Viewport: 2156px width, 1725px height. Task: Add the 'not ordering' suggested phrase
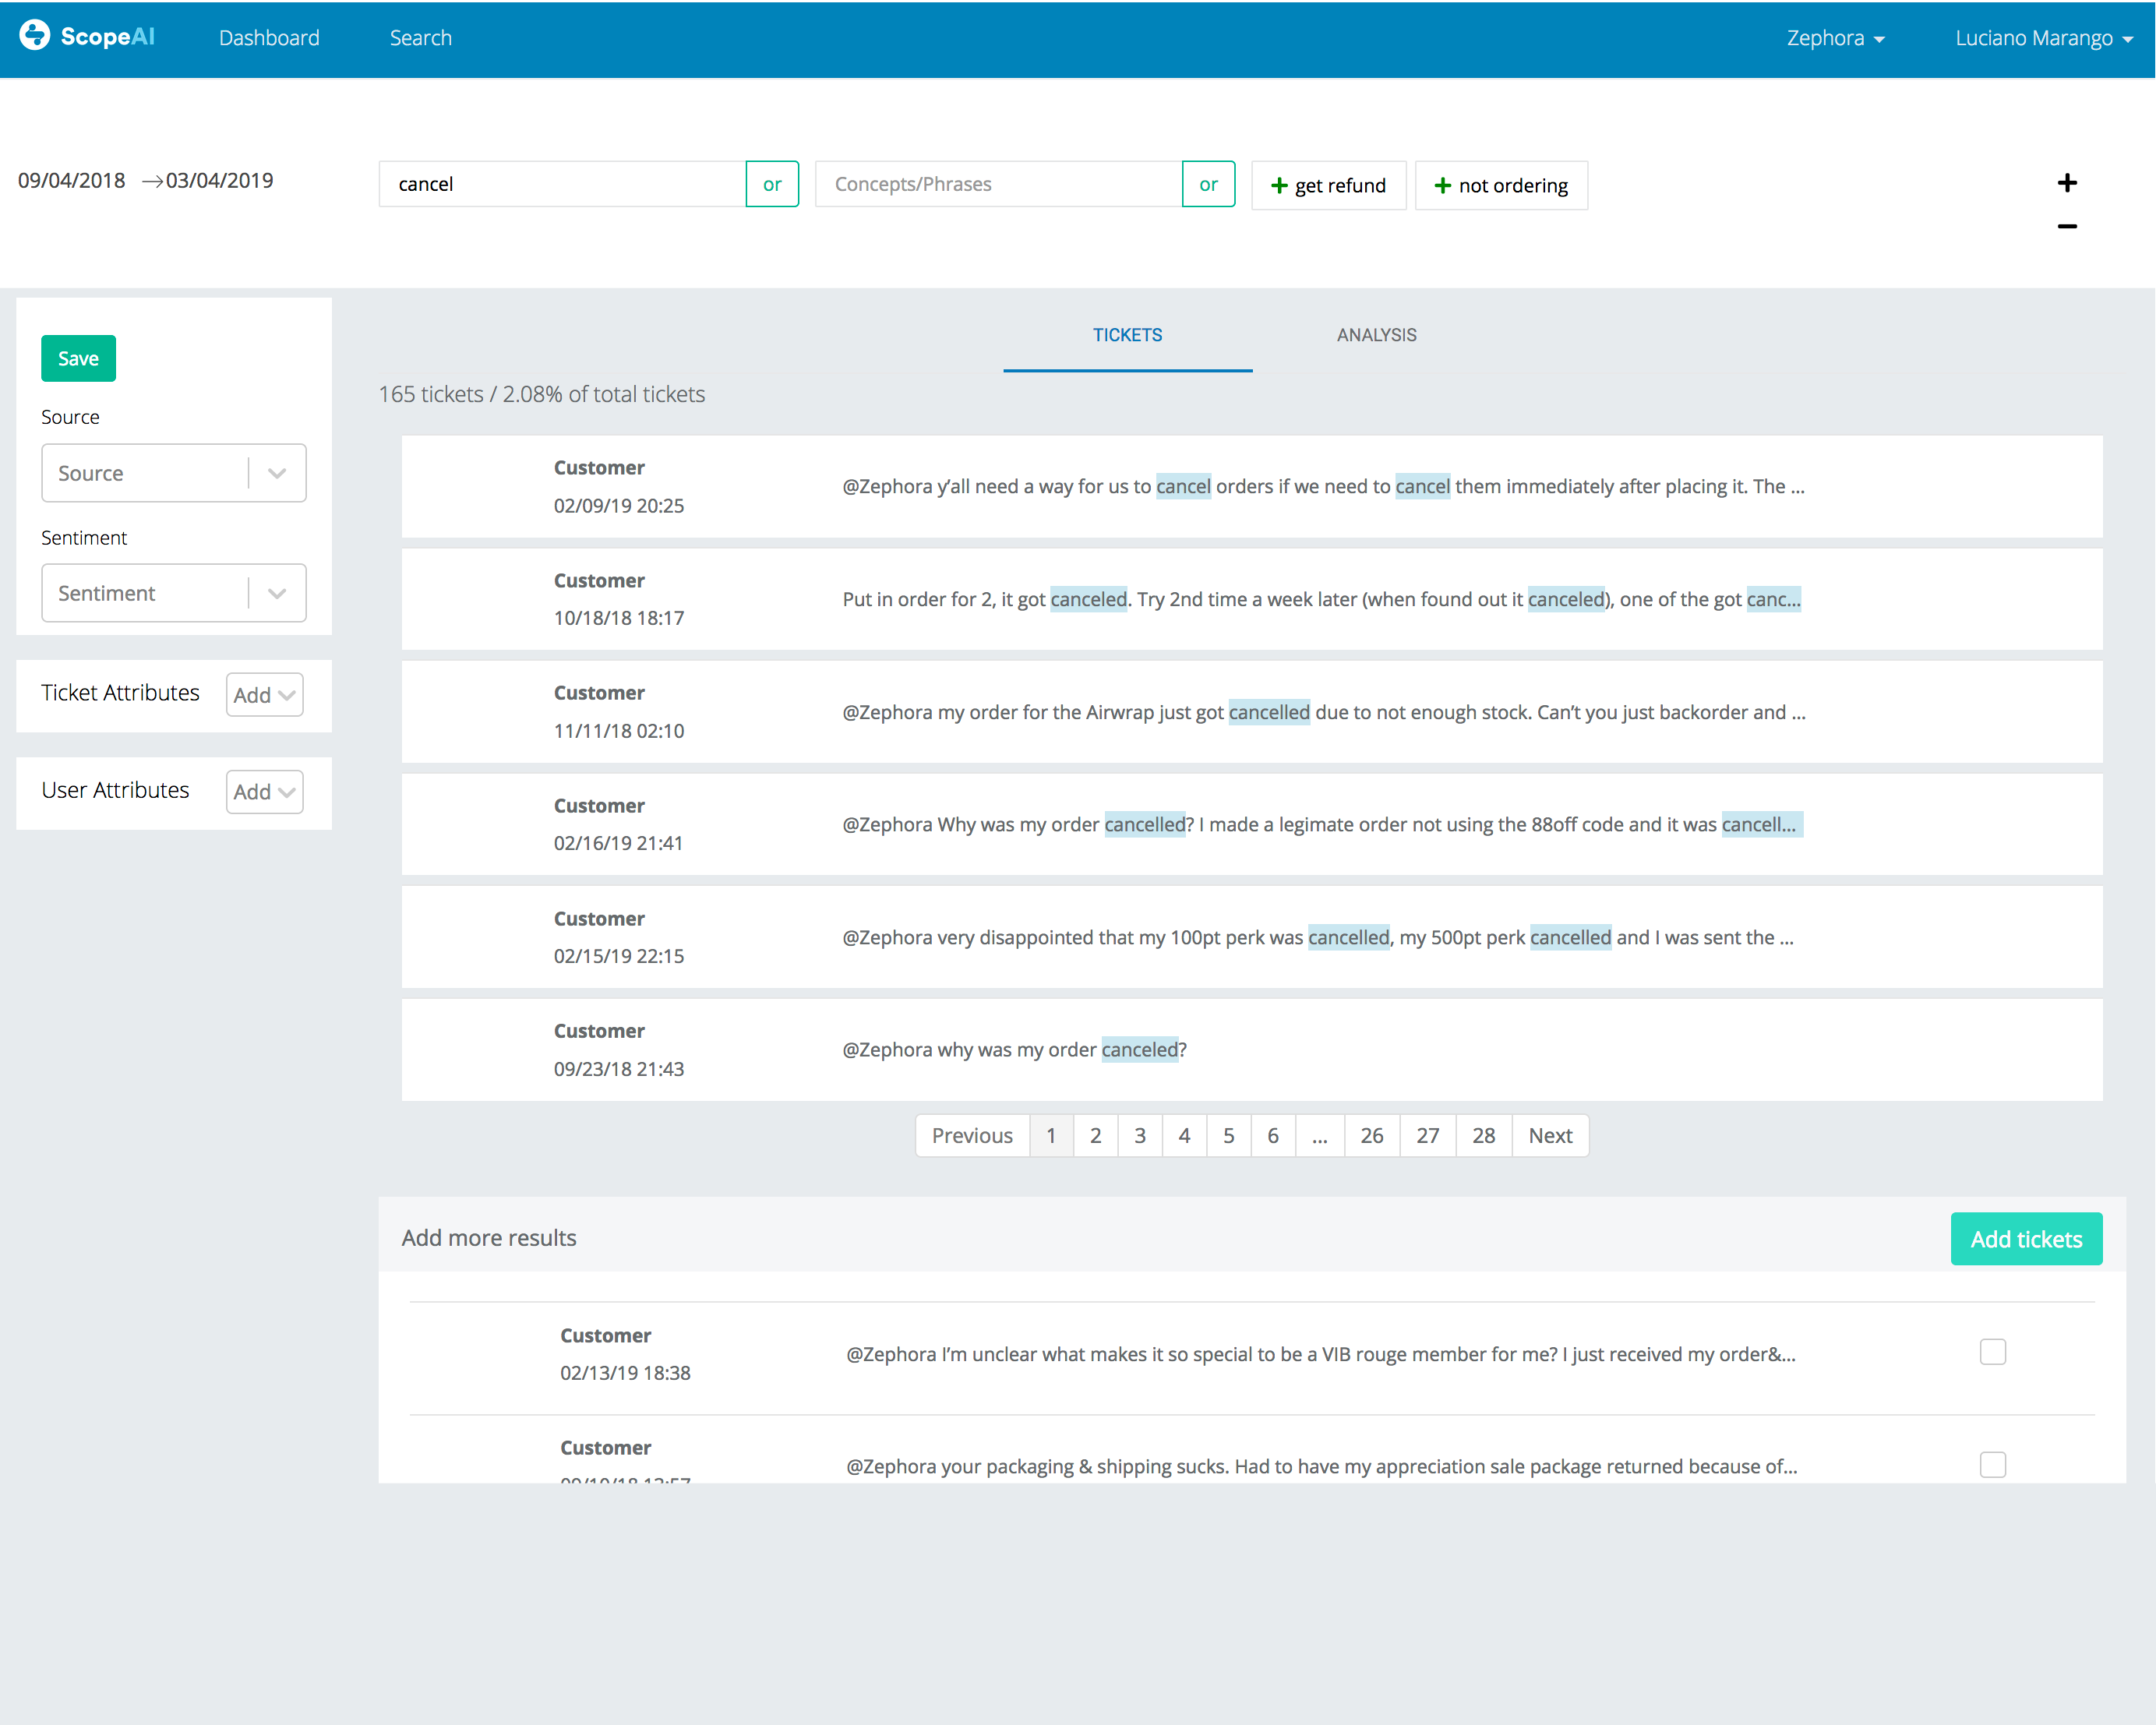pyautogui.click(x=1501, y=185)
